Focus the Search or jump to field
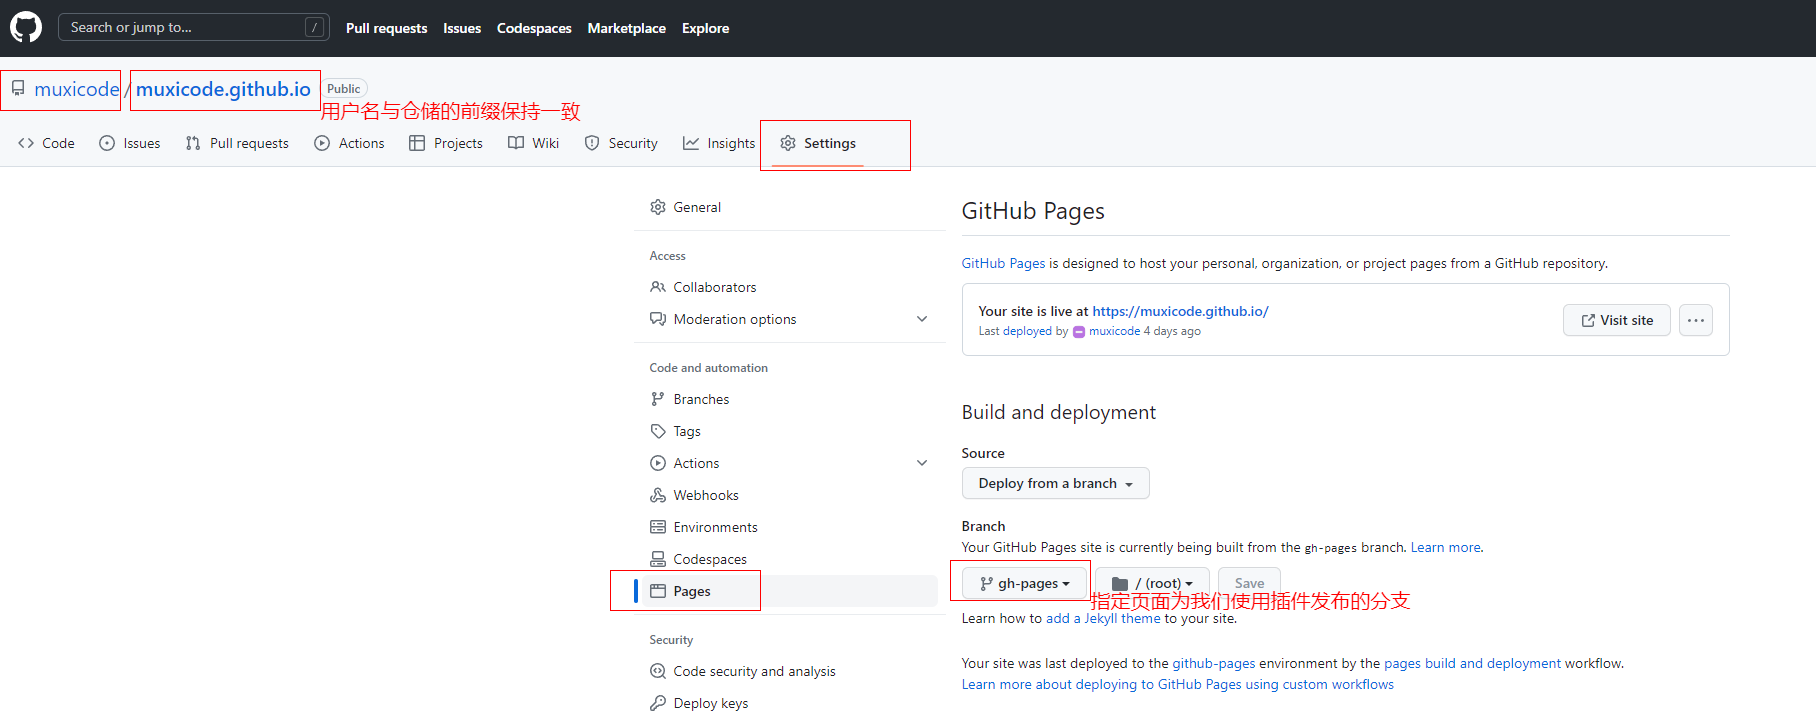 pos(185,27)
